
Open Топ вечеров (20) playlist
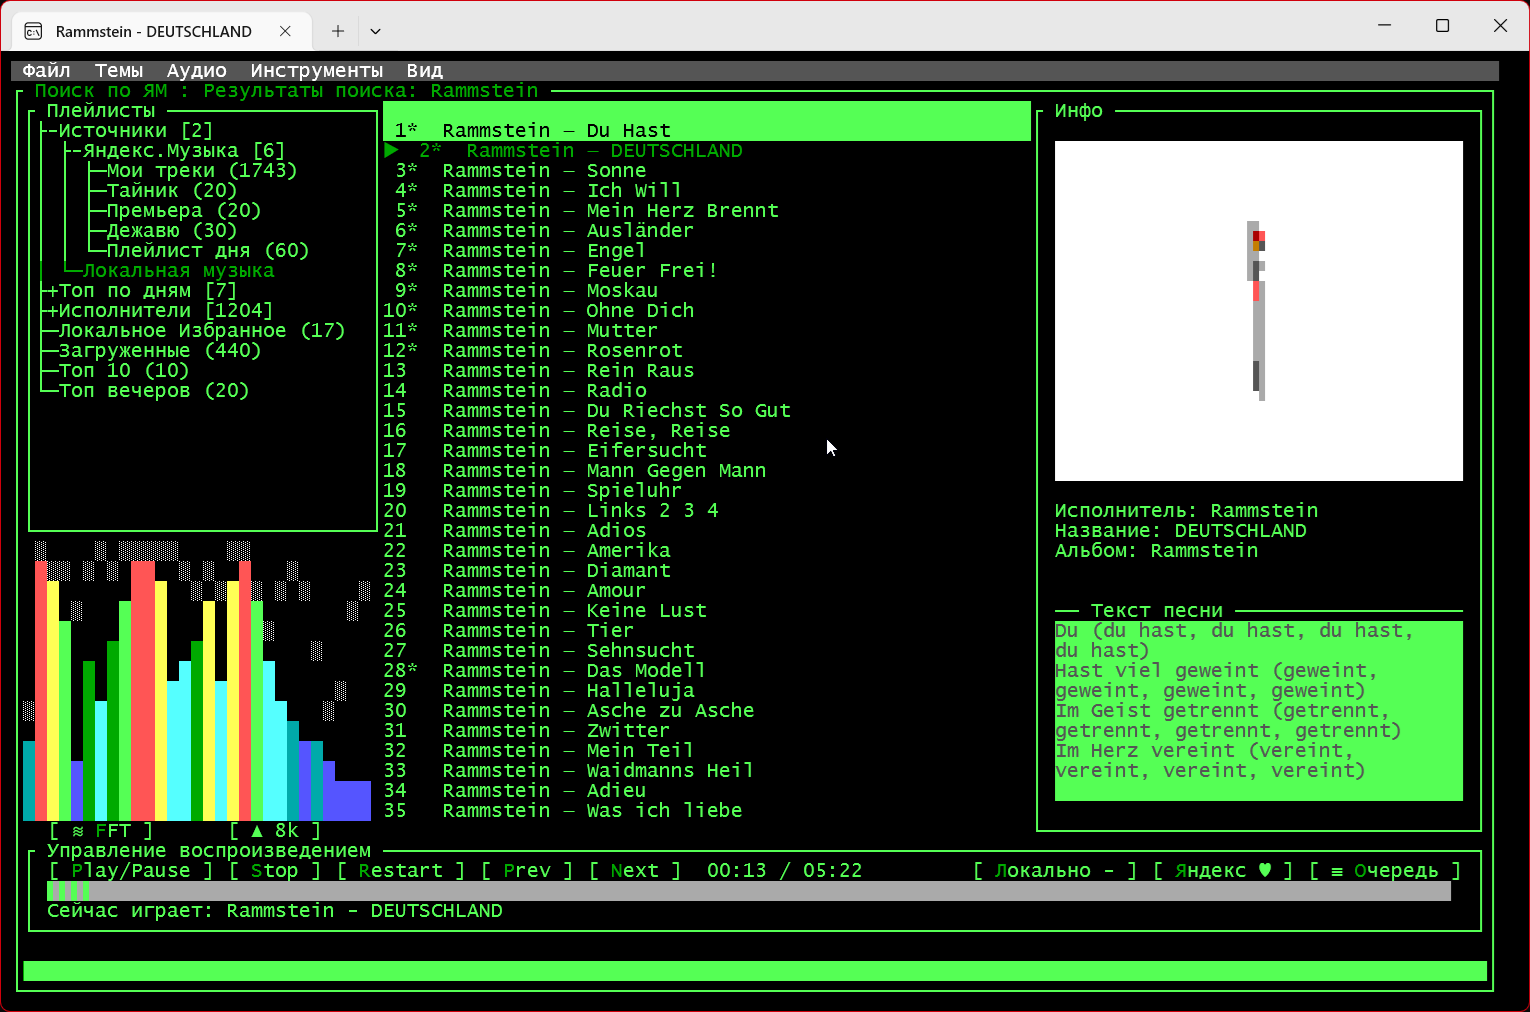click(x=154, y=391)
